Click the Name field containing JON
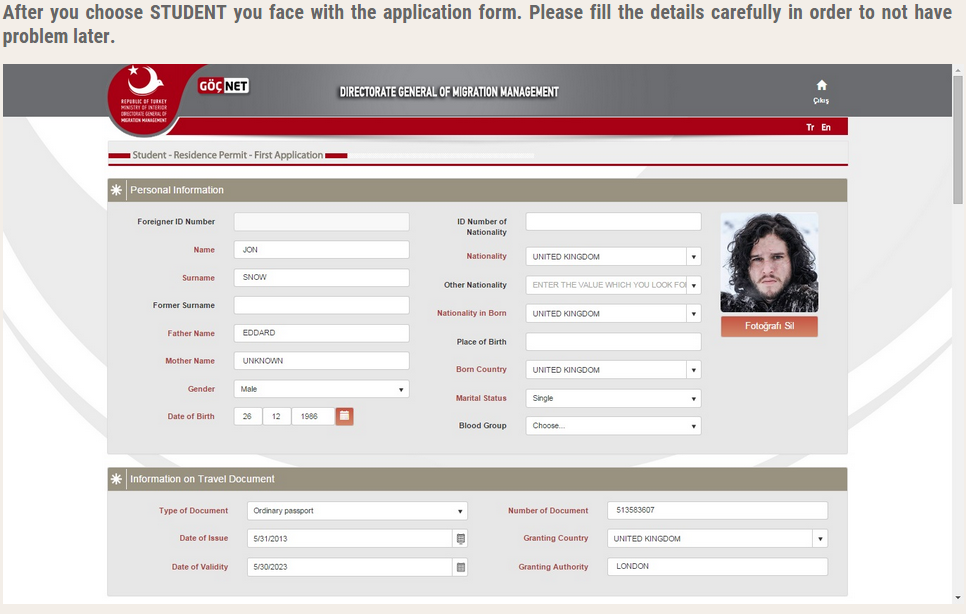Viewport: 966px width, 614px height. pos(322,250)
